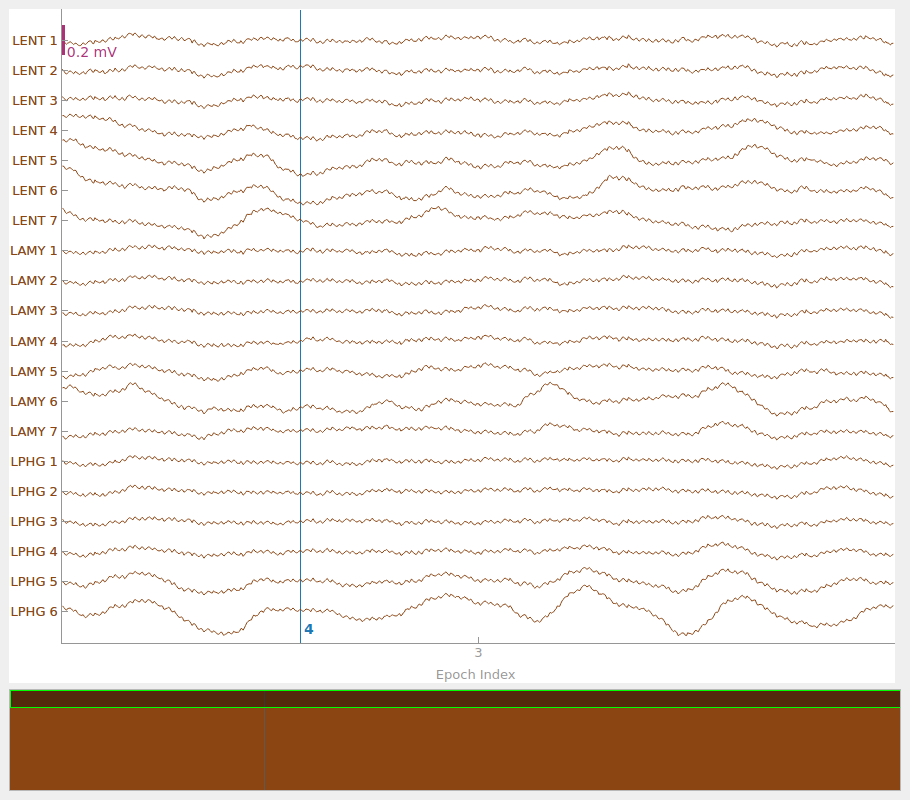Mark channel LAMY 3 as bad
The image size is (910, 800).
[34, 311]
